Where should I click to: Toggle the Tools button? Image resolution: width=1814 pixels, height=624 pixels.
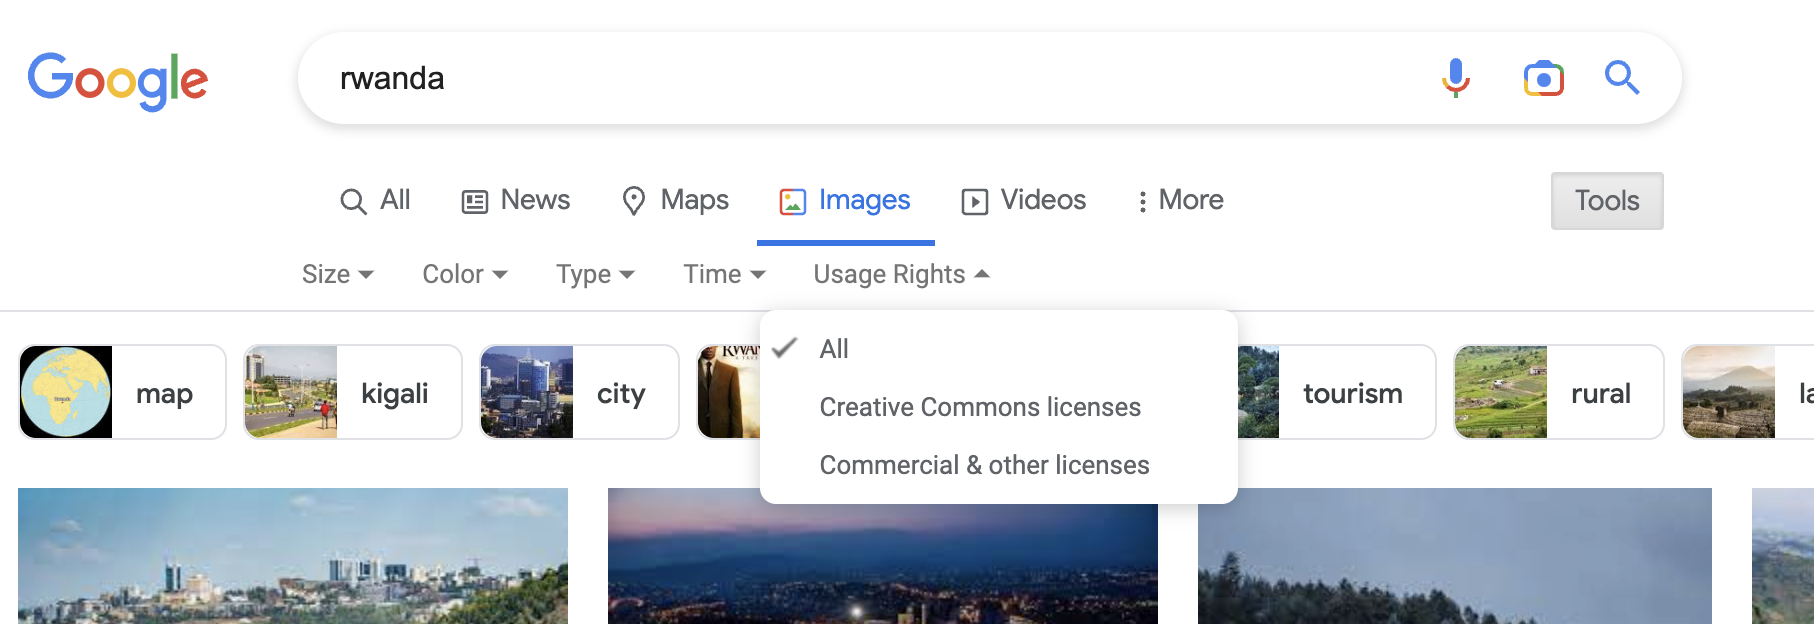click(1606, 201)
